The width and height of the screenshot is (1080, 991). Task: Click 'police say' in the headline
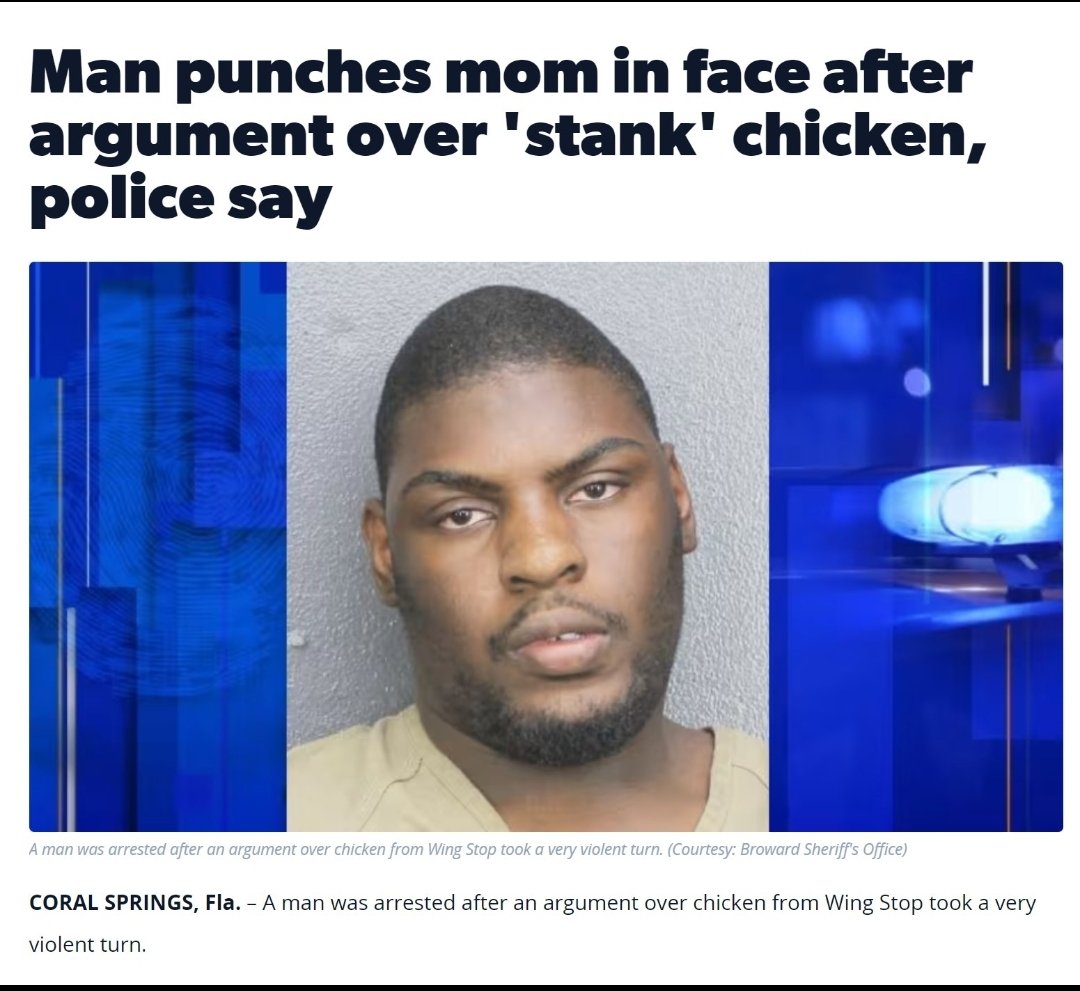pyautogui.click(x=180, y=200)
